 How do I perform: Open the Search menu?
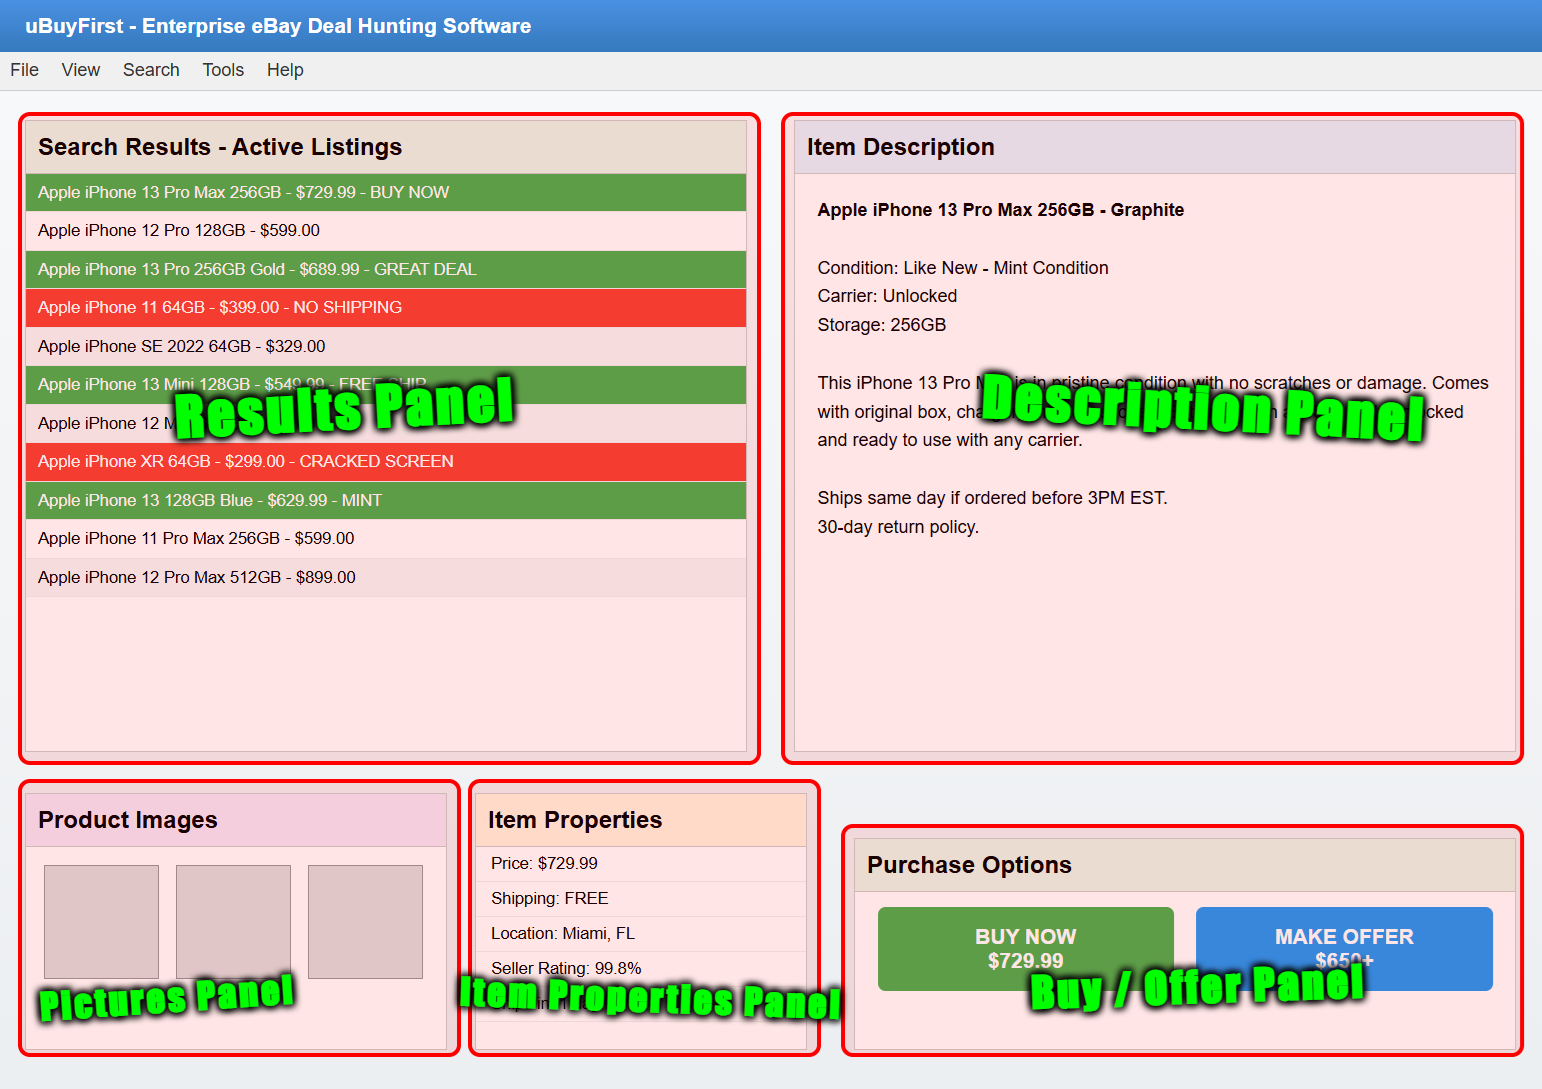click(x=151, y=70)
